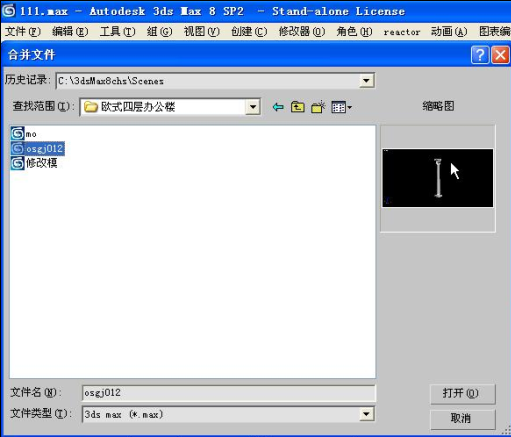The height and width of the screenshot is (437, 511).
Task: Go up one folder level icon
Action: (297, 107)
